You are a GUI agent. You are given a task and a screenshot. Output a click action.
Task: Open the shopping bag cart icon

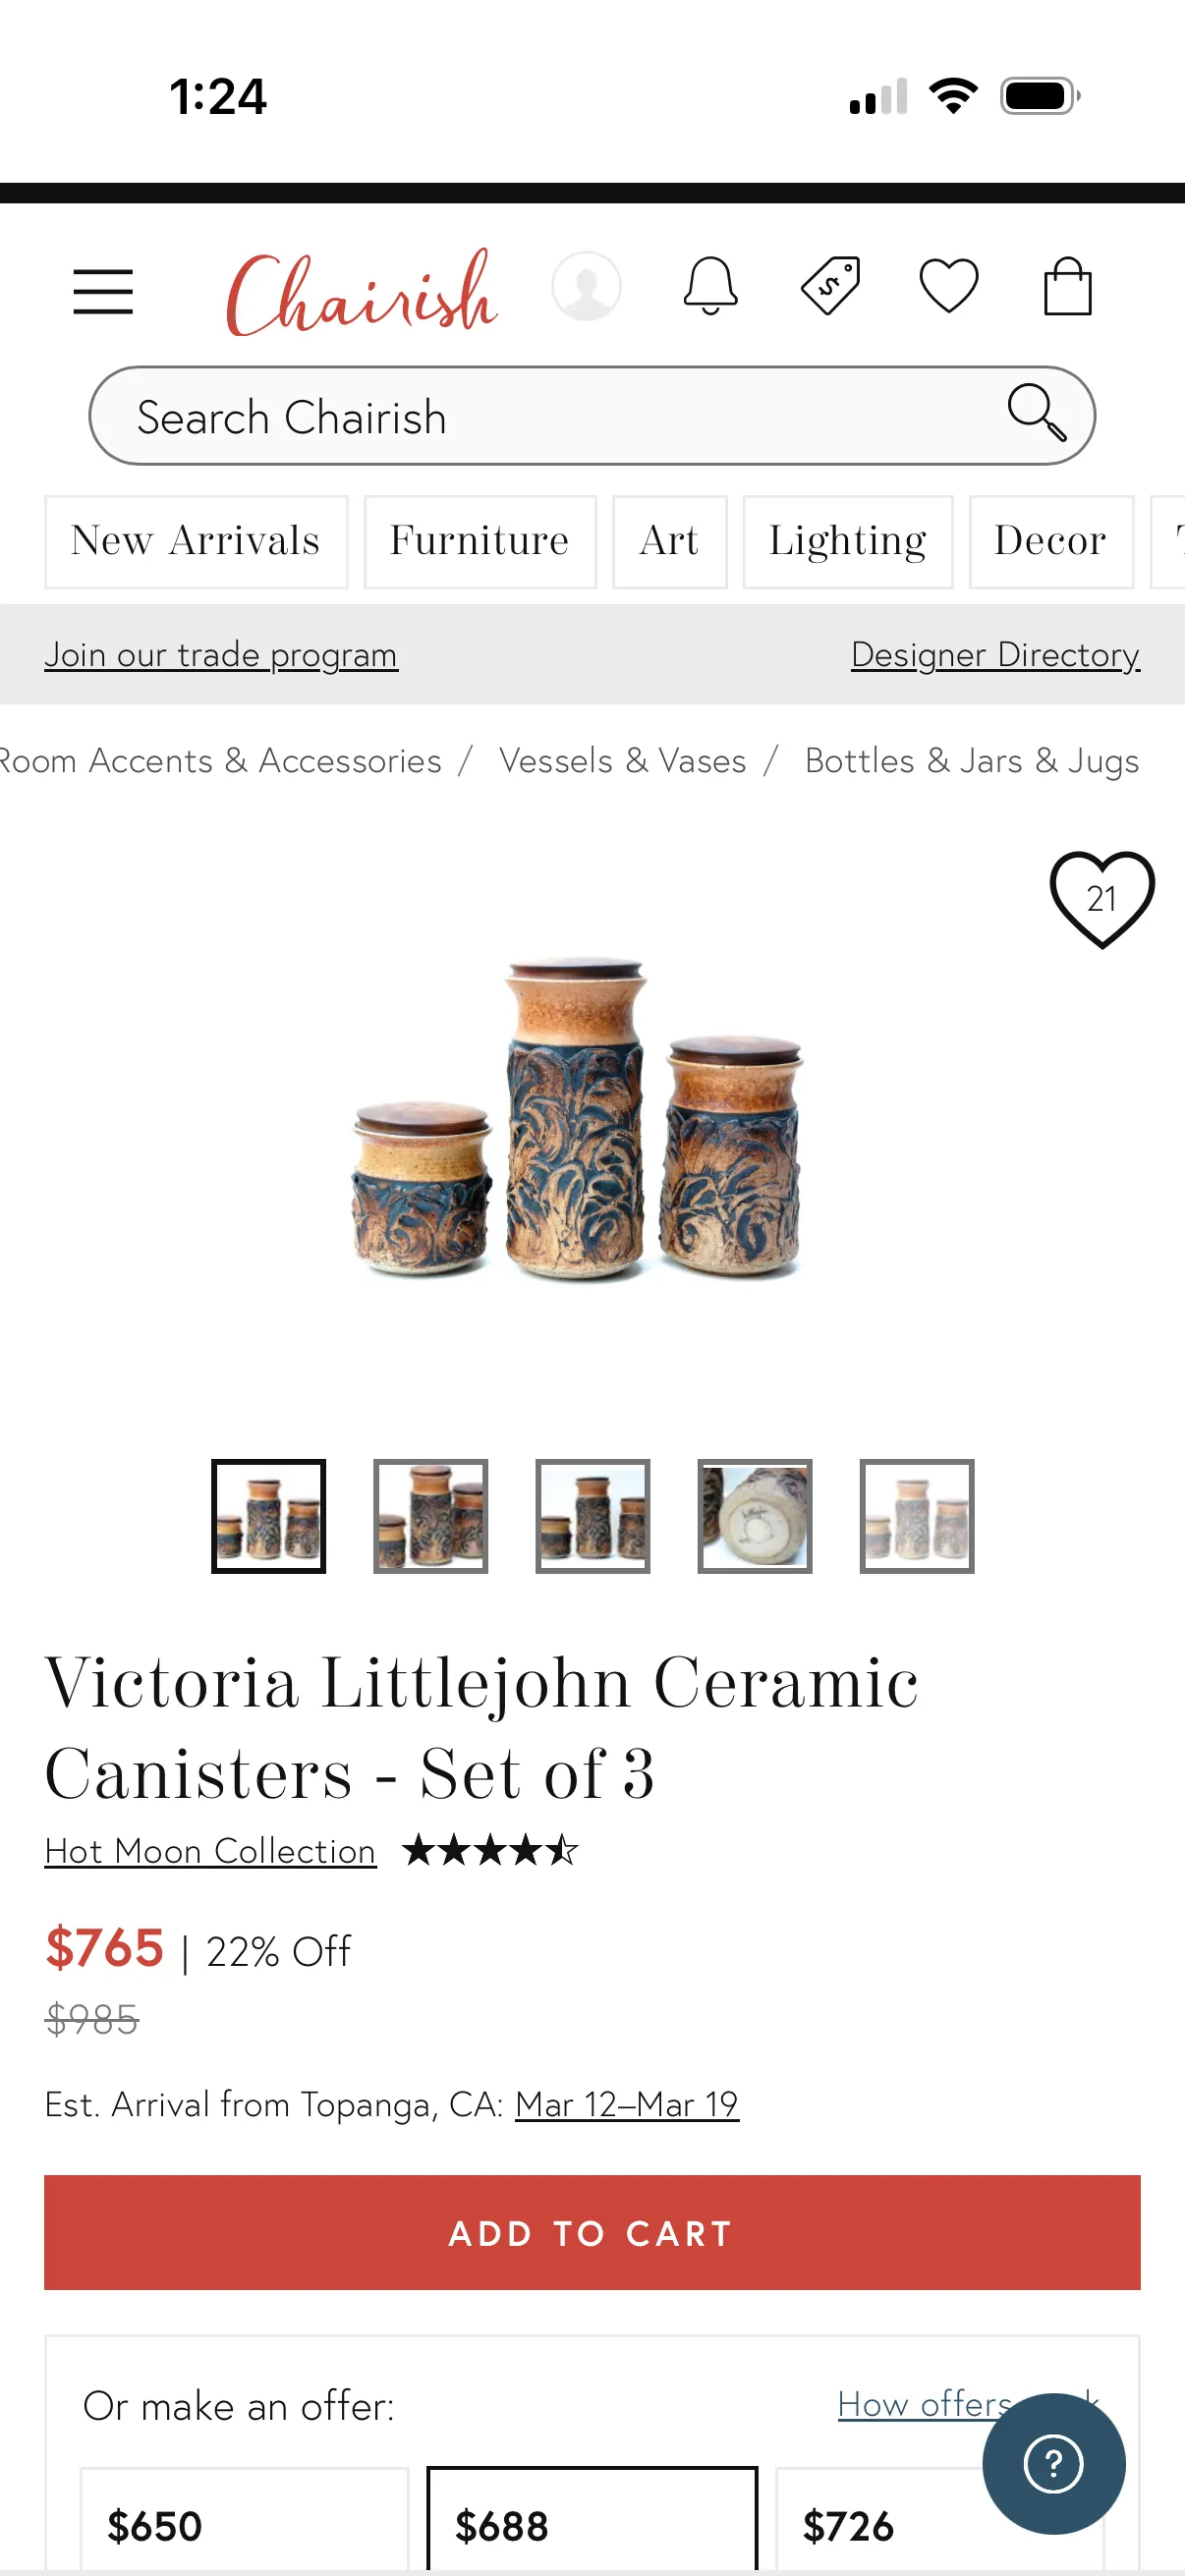(1067, 286)
